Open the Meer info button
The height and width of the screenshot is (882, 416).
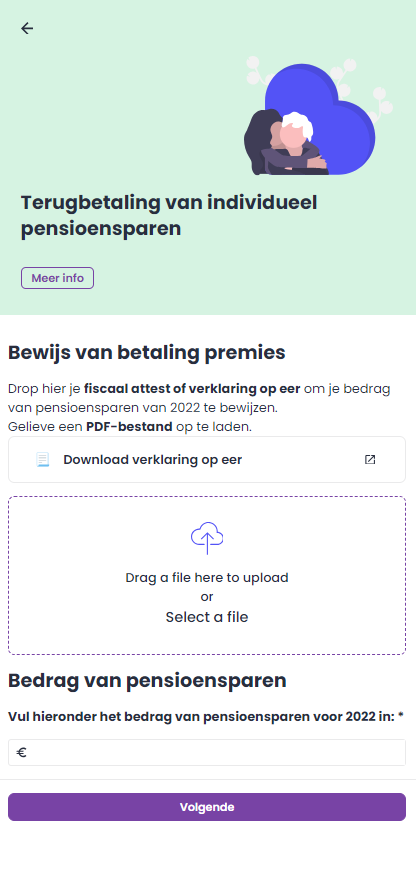[57, 278]
